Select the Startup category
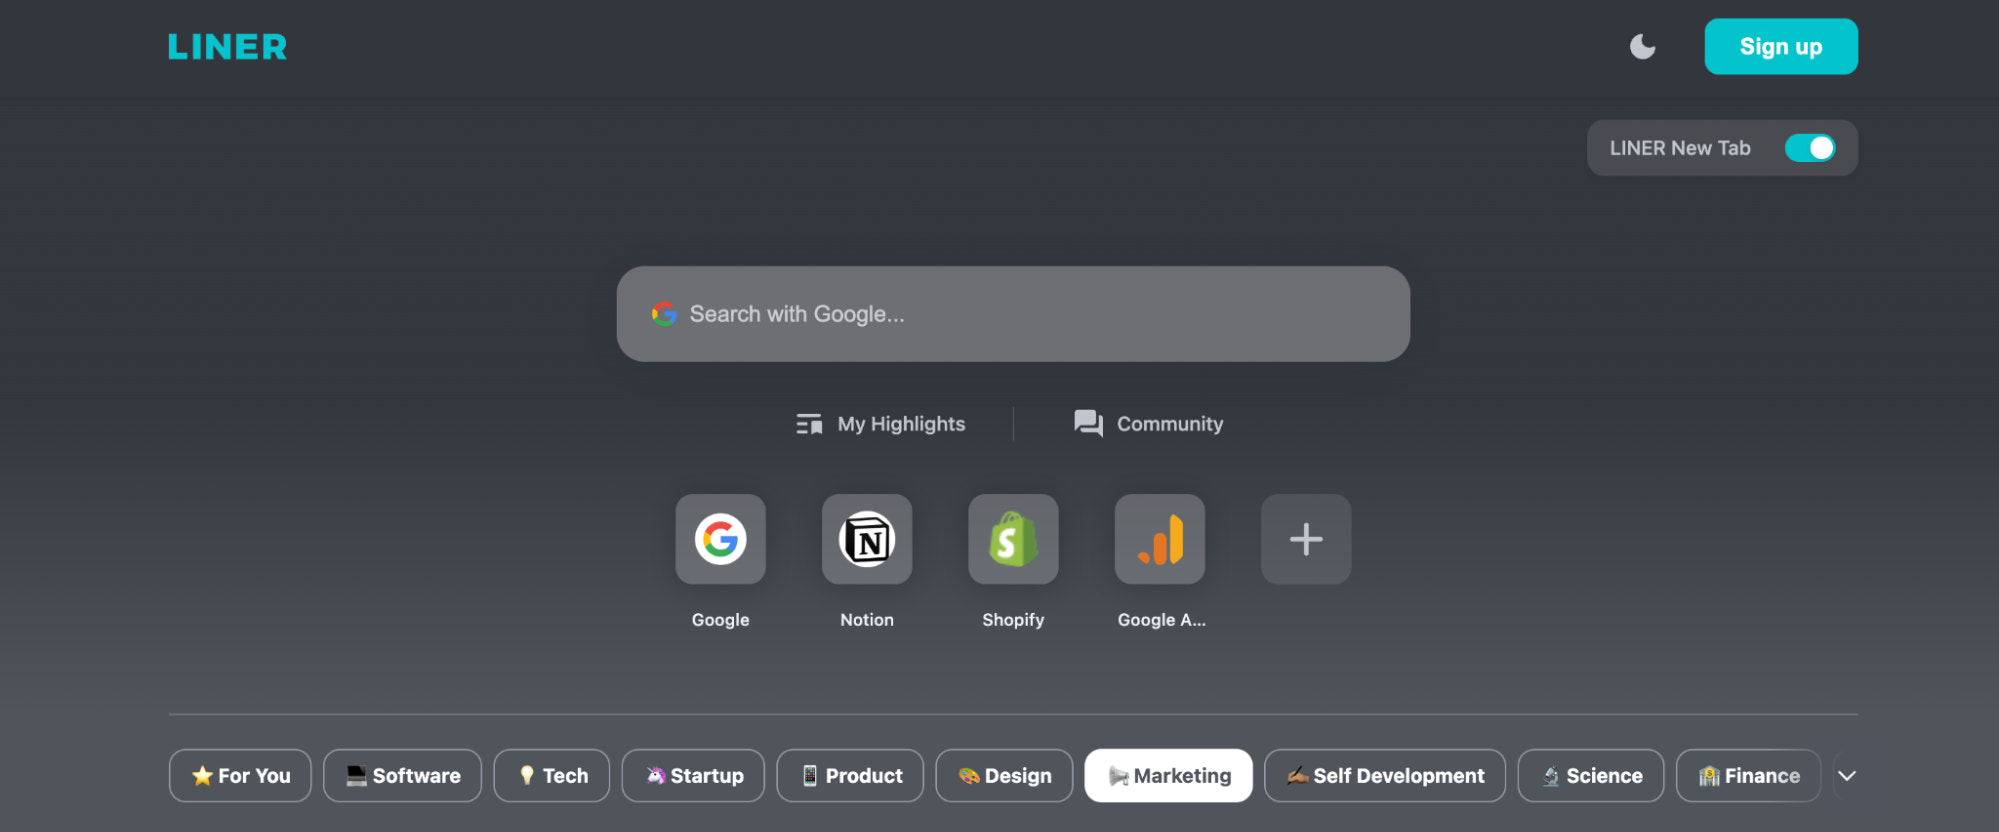Viewport: 1999px width, 832px height. click(693, 776)
